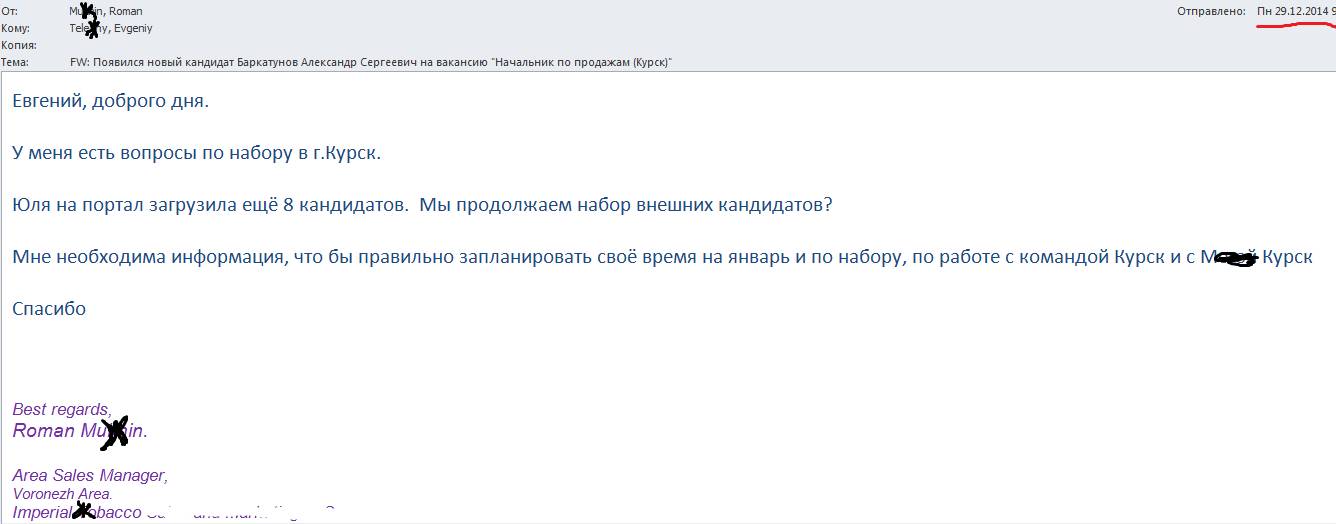Click the sent date Пн 29.12.2014
1336x524 pixels.
[x=1291, y=11]
